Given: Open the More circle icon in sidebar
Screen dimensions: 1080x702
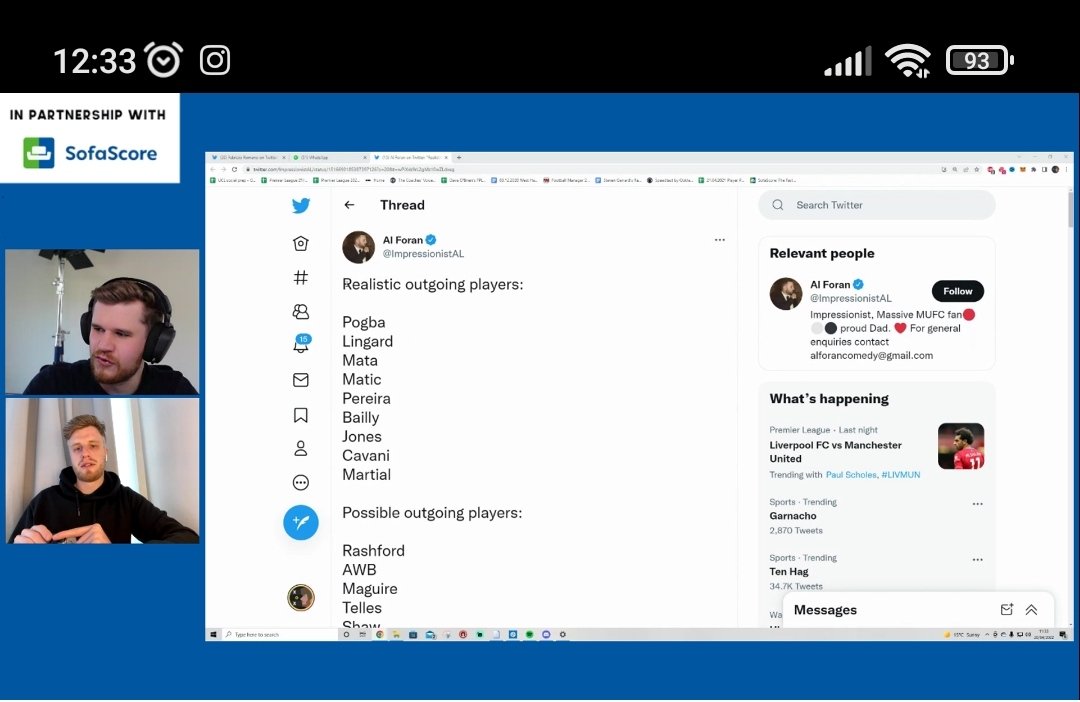Looking at the screenshot, I should (x=301, y=482).
